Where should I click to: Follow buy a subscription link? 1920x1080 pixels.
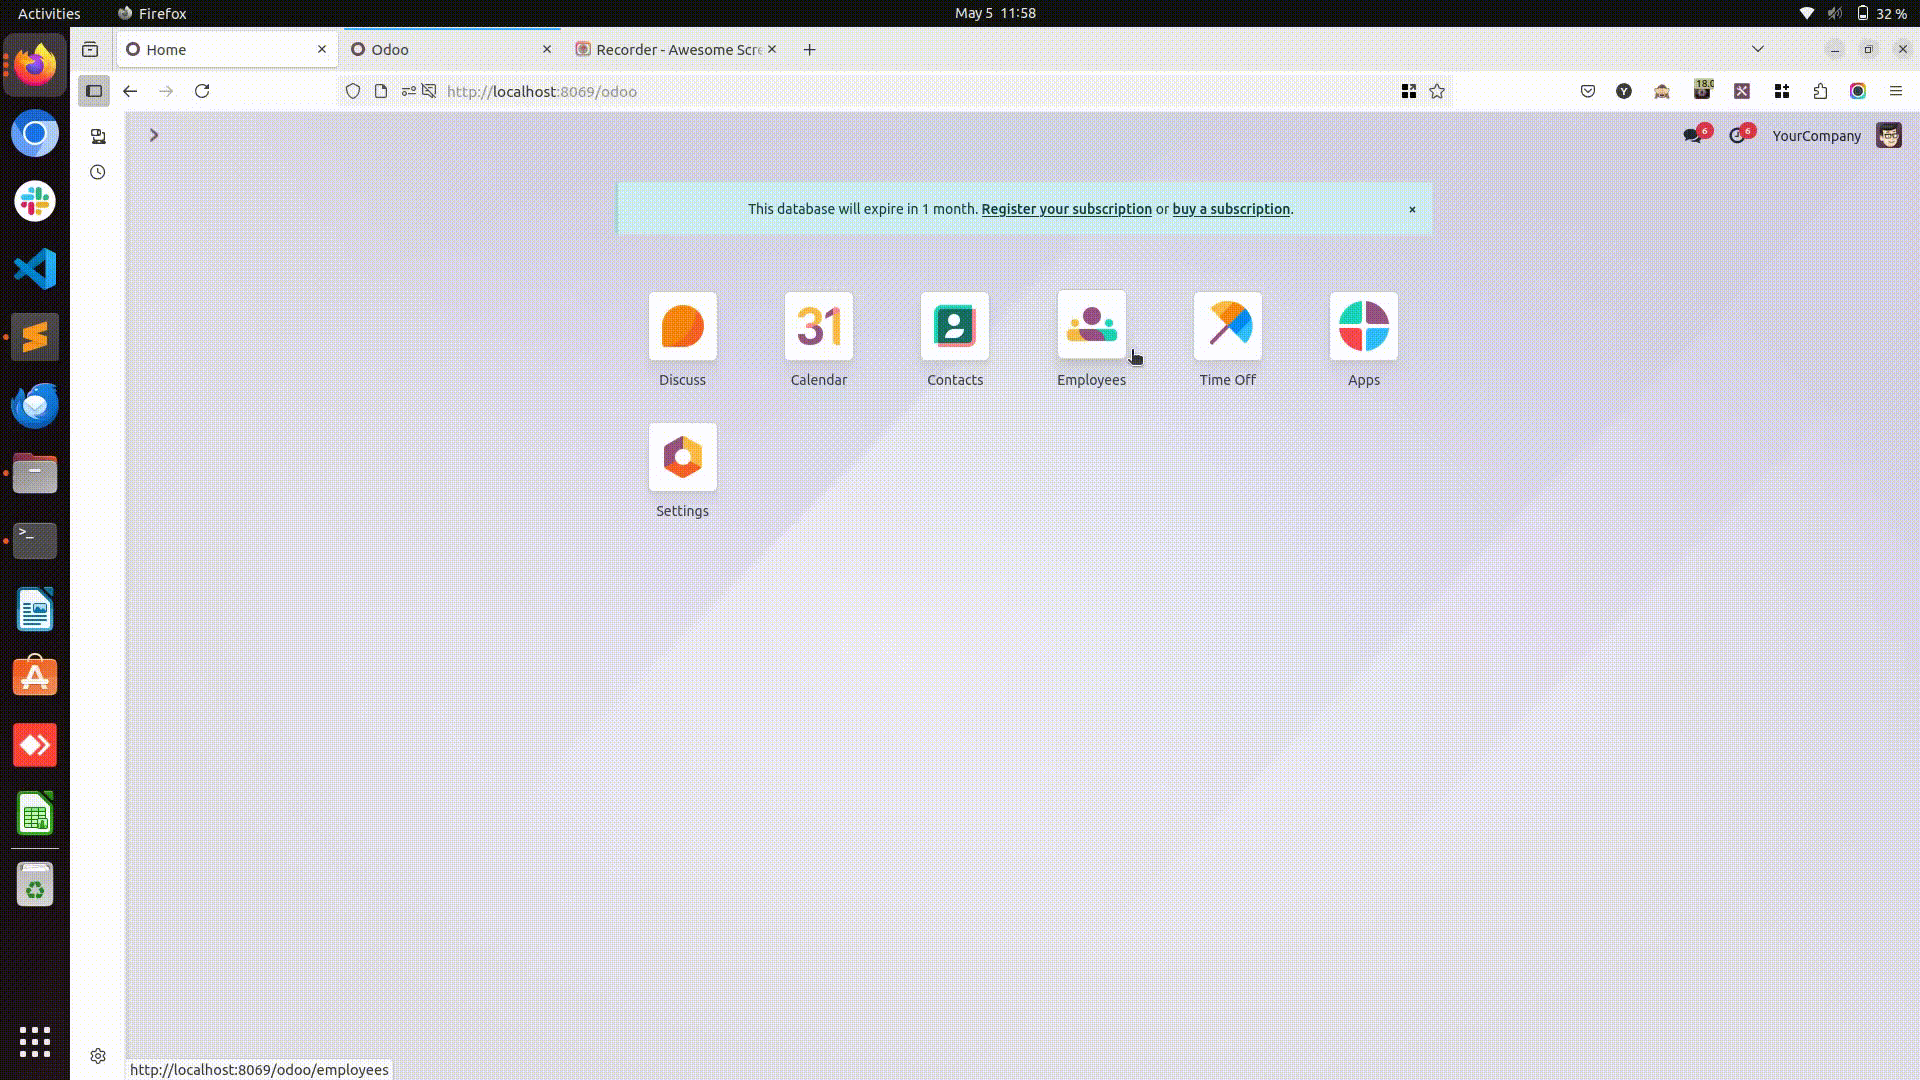pos(1230,209)
